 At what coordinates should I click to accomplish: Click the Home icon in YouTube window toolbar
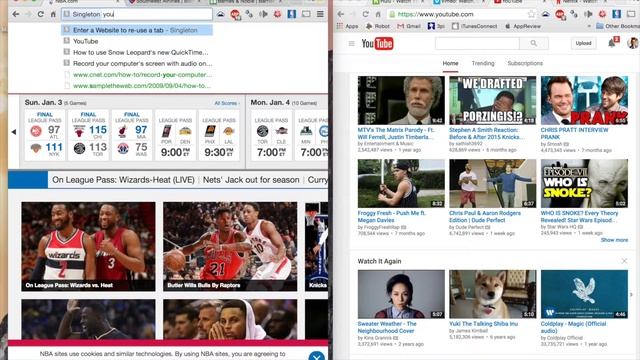(378, 14)
